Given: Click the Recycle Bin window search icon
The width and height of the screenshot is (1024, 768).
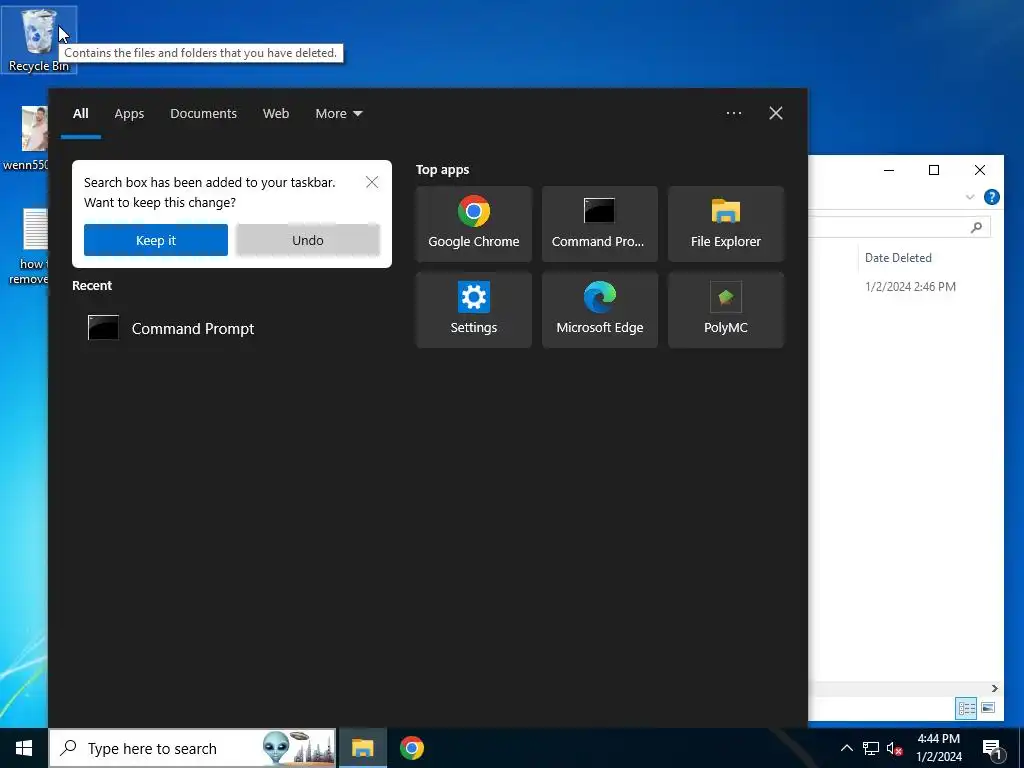Looking at the screenshot, I should point(976,227).
